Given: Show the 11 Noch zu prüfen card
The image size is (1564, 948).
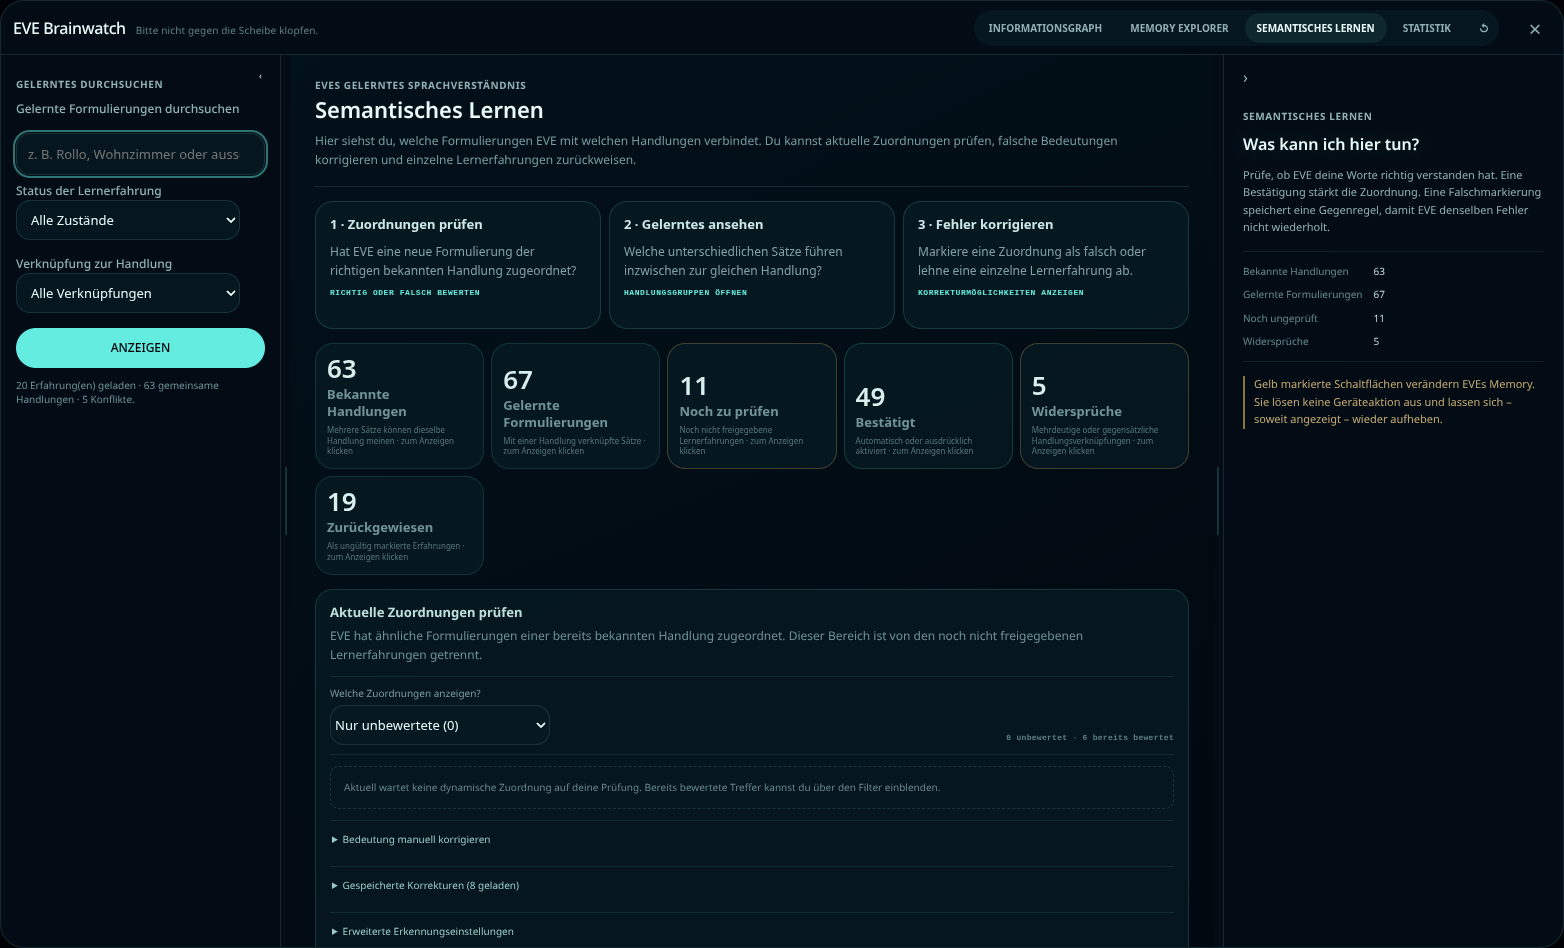Looking at the screenshot, I should click(x=752, y=406).
